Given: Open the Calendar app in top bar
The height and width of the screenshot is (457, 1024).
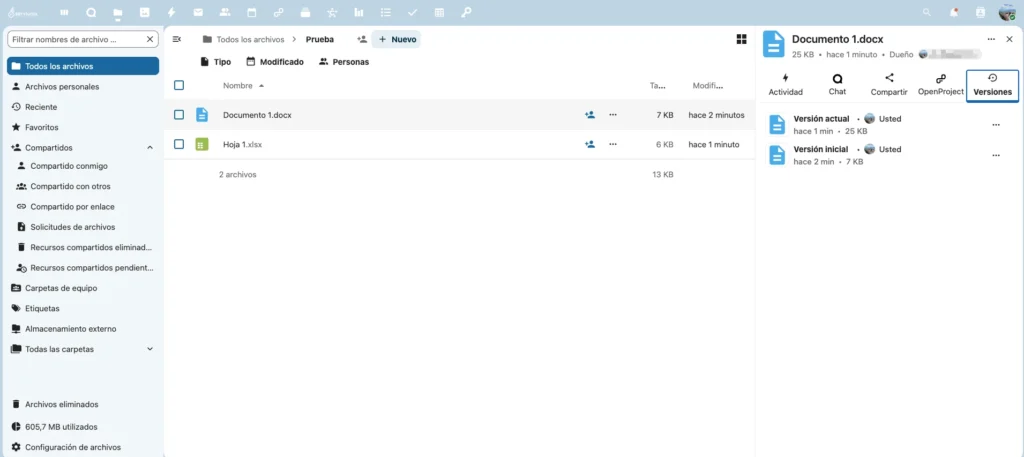Looking at the screenshot, I should coord(251,12).
